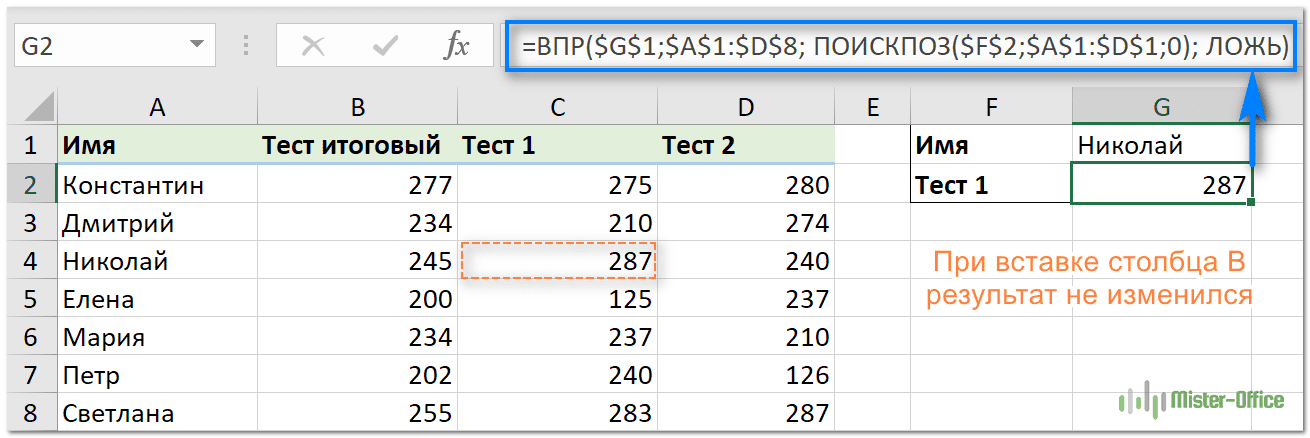Select cell G1 containing Николай
Image resolution: width=1310 pixels, height=438 pixels.
tap(1160, 146)
